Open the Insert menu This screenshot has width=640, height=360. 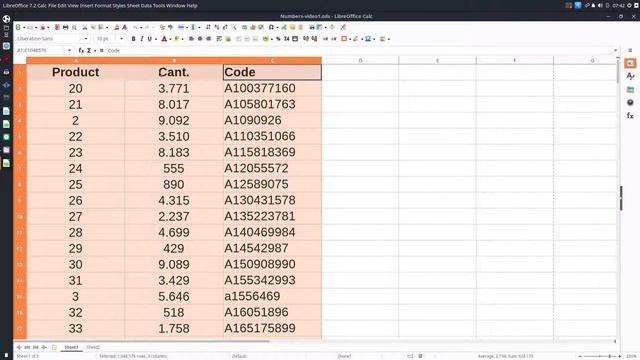[86, 6]
